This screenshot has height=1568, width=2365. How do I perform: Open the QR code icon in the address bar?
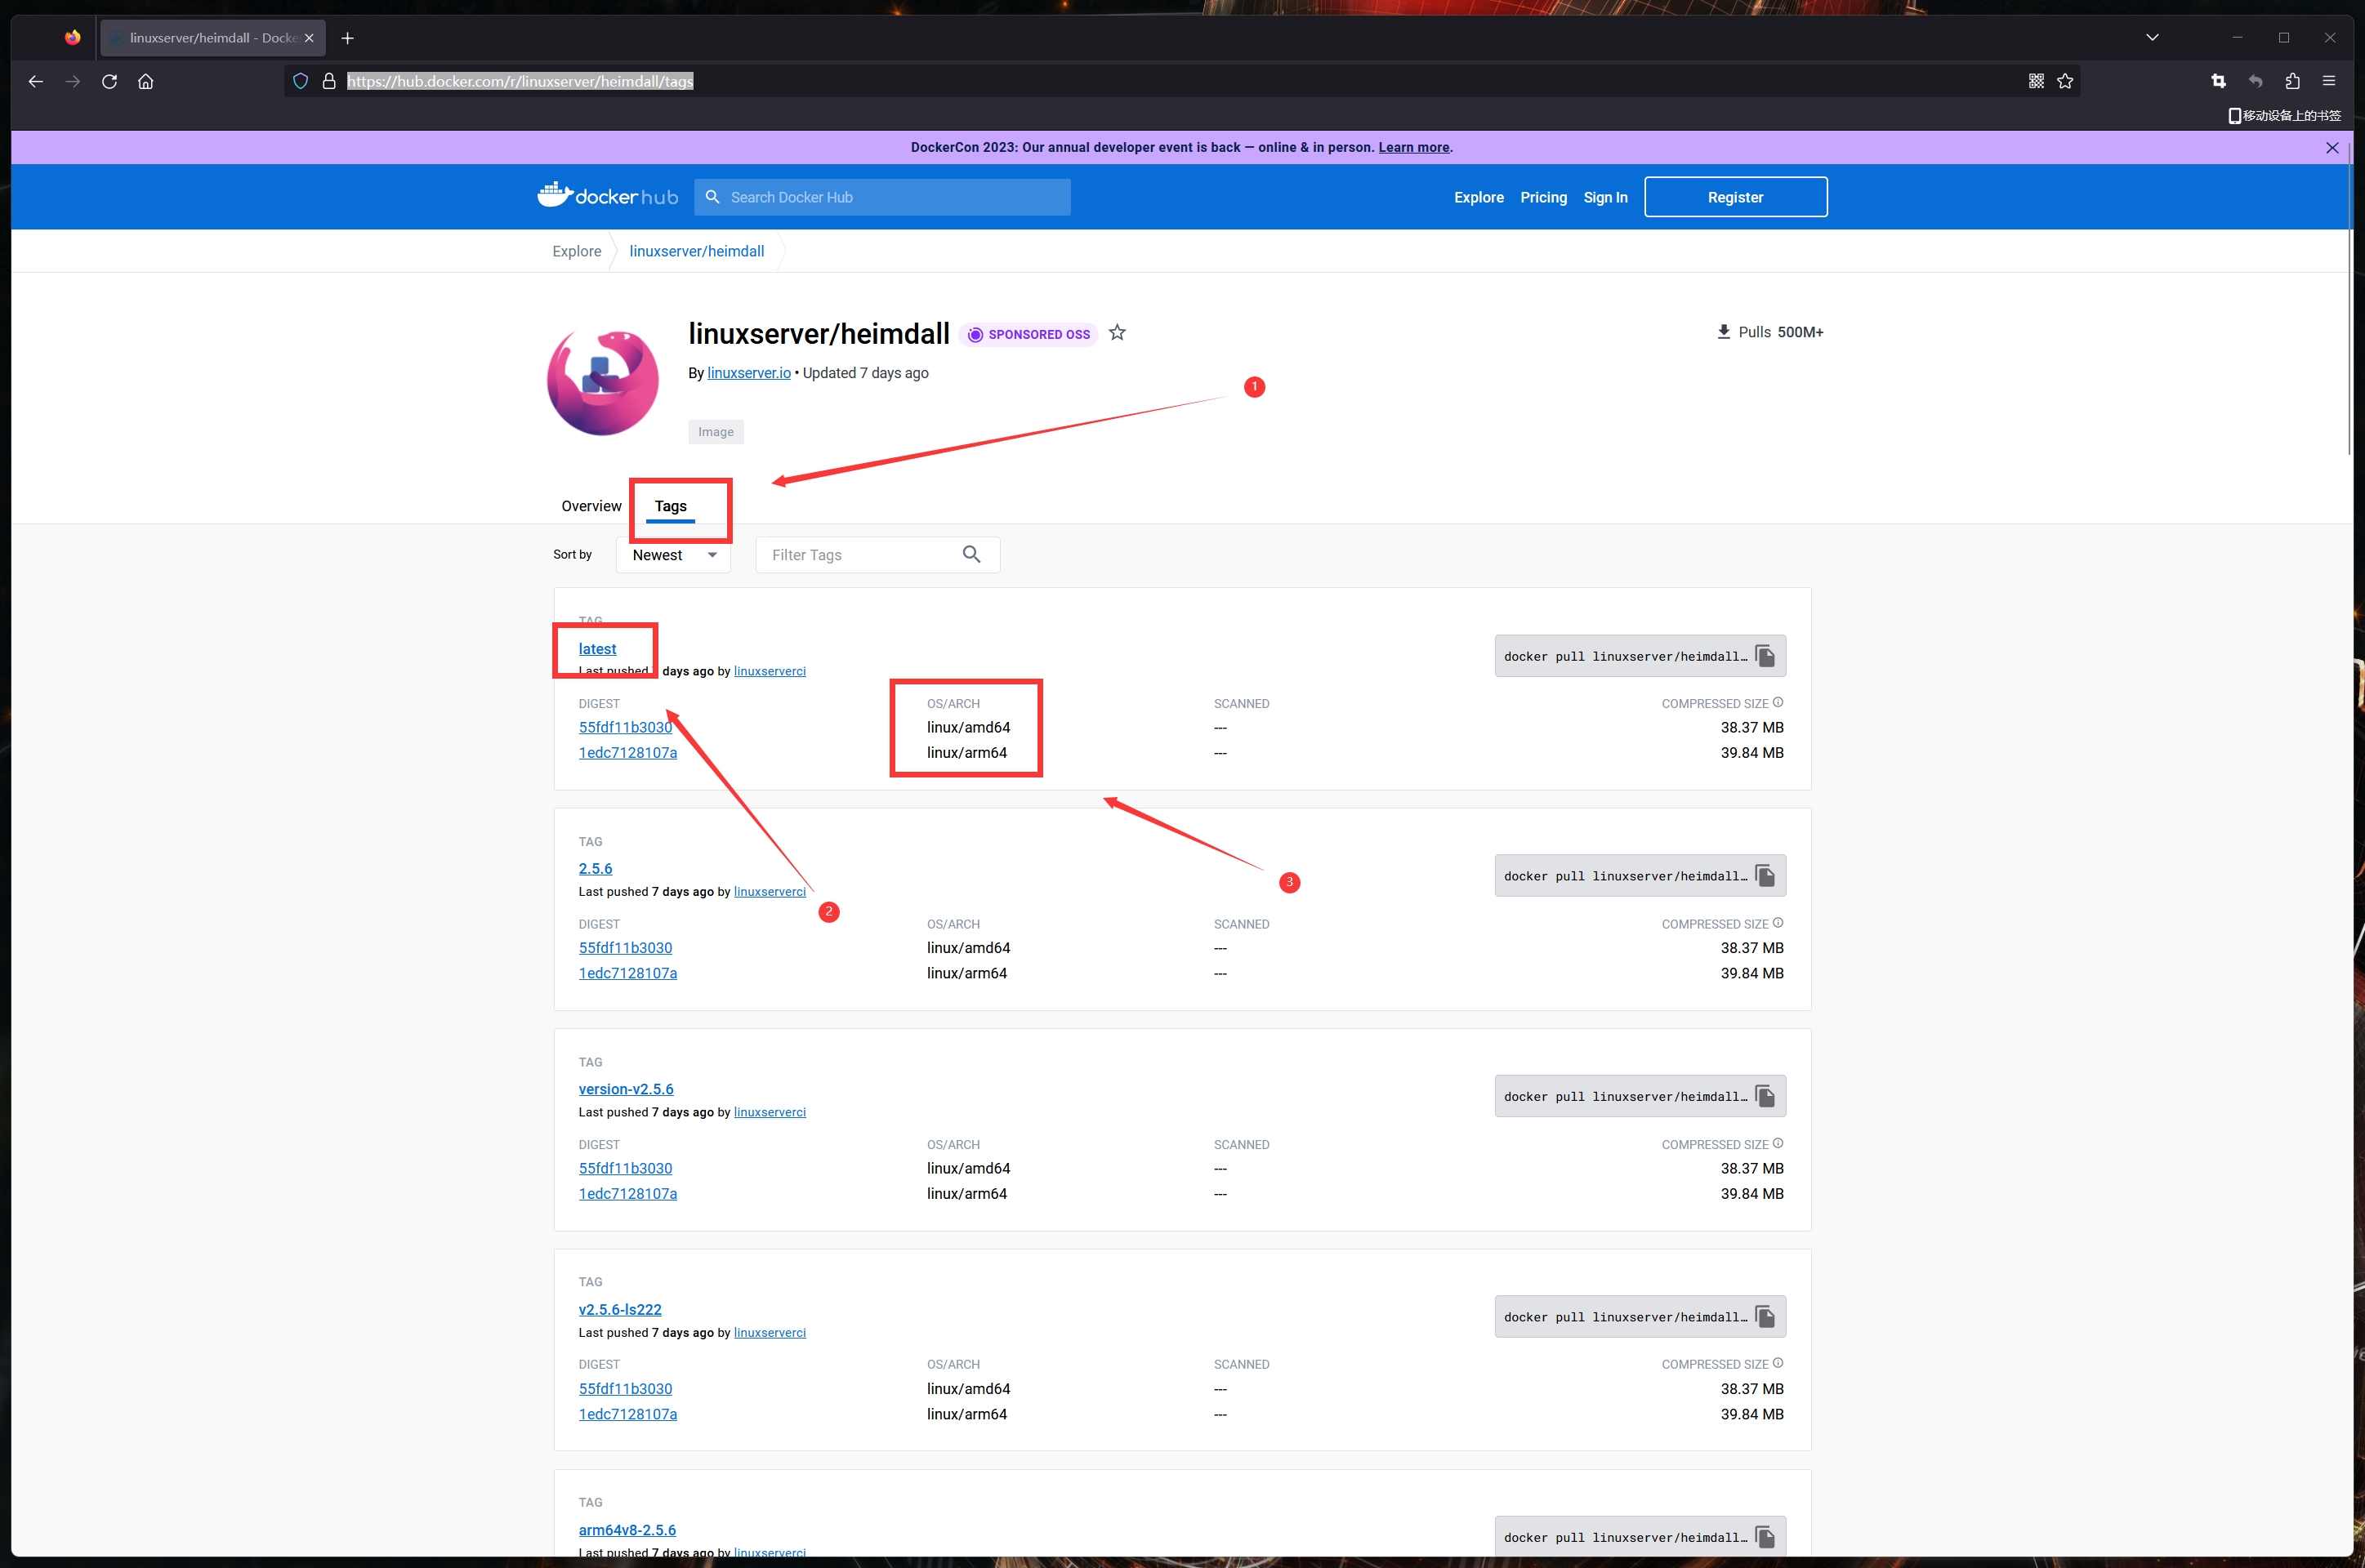point(2036,81)
